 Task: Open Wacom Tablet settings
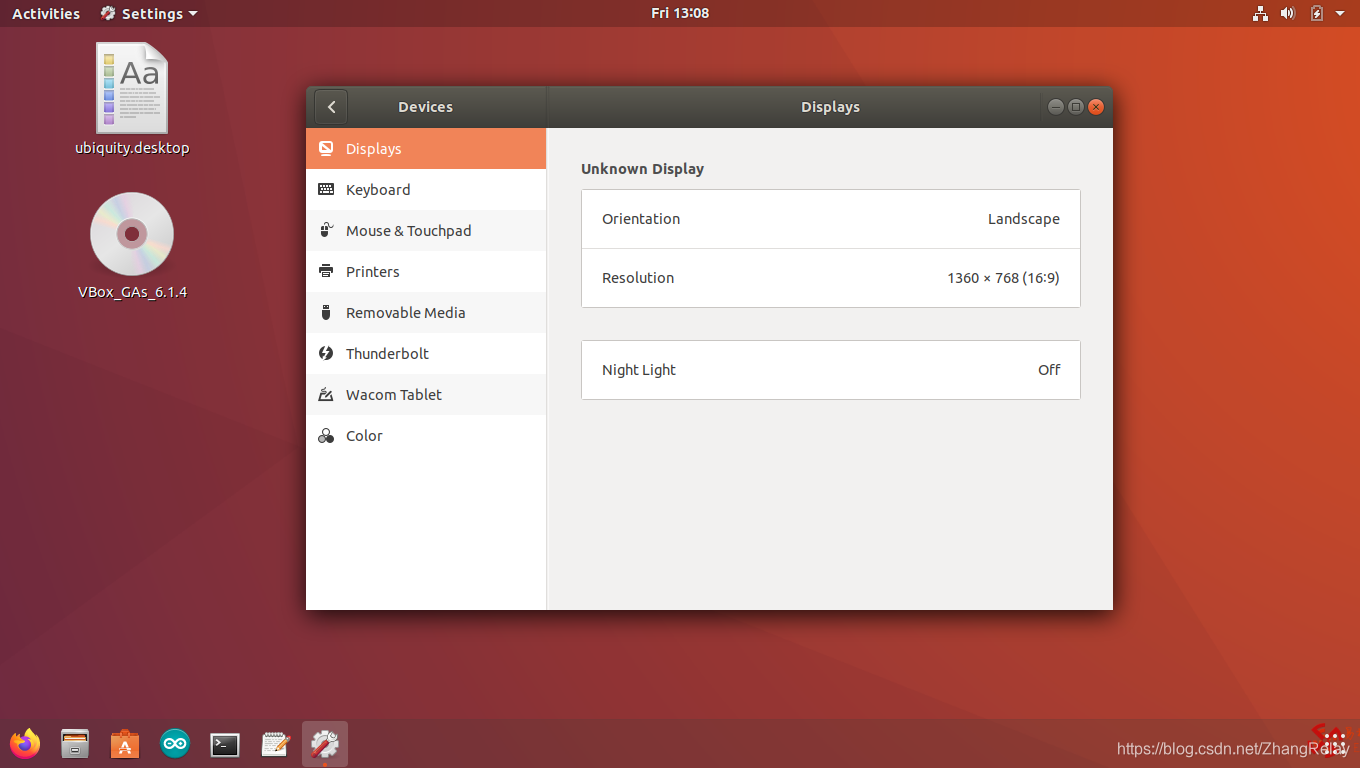click(426, 394)
